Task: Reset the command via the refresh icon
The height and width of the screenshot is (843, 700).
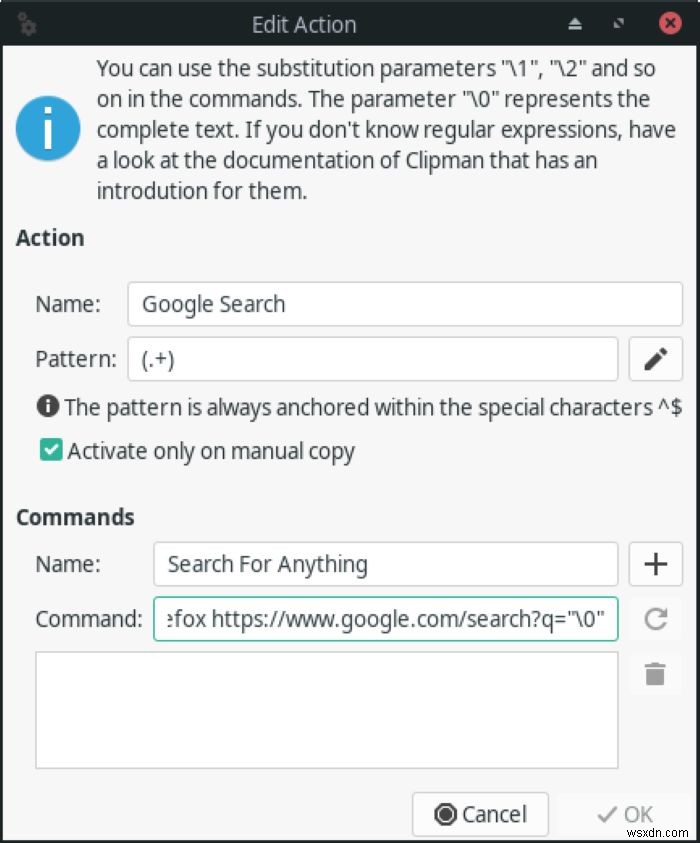Action: 656,619
